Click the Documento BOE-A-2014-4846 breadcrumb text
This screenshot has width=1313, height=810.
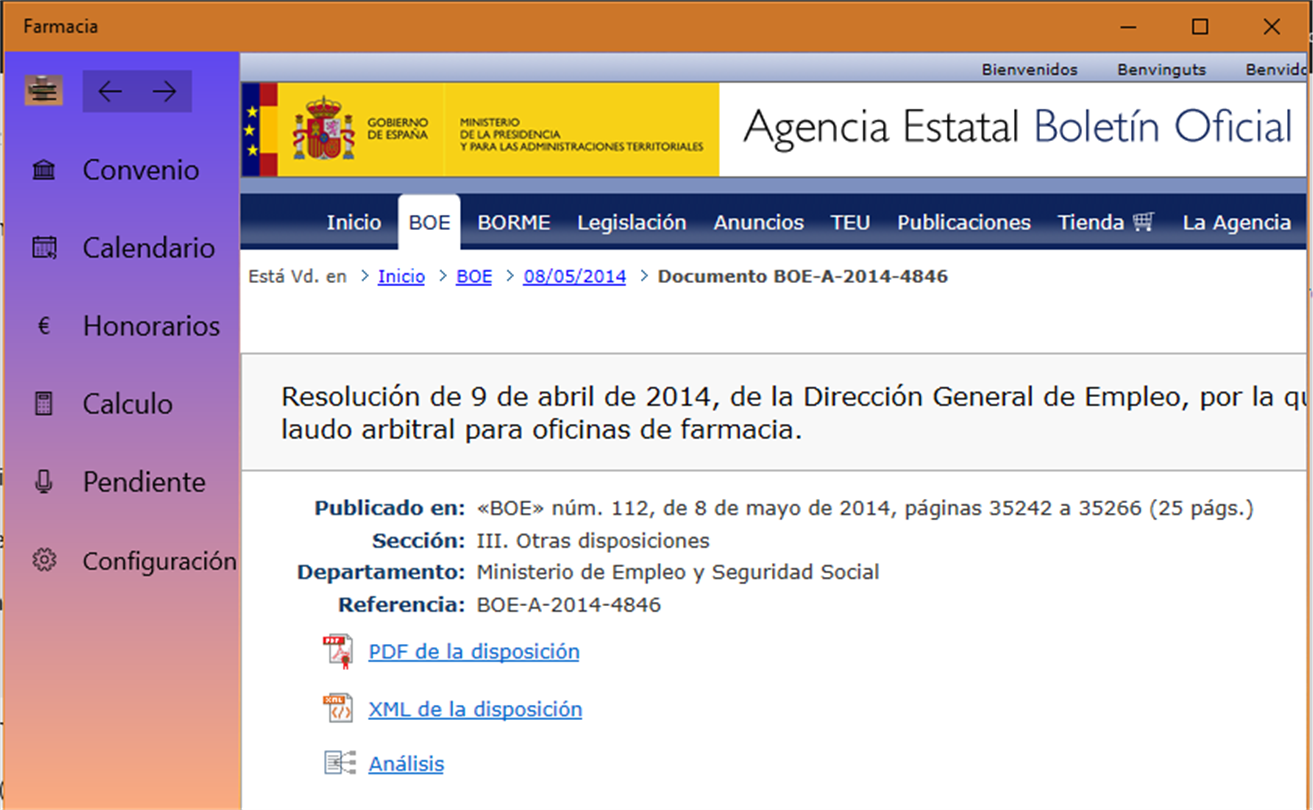pyautogui.click(x=803, y=277)
